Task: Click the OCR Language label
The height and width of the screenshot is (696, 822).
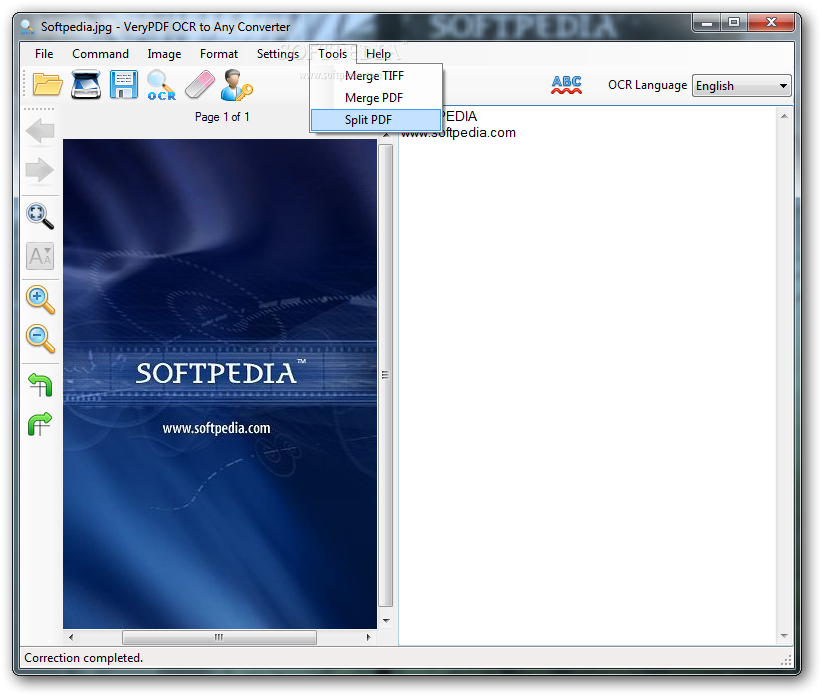Action: tap(647, 85)
